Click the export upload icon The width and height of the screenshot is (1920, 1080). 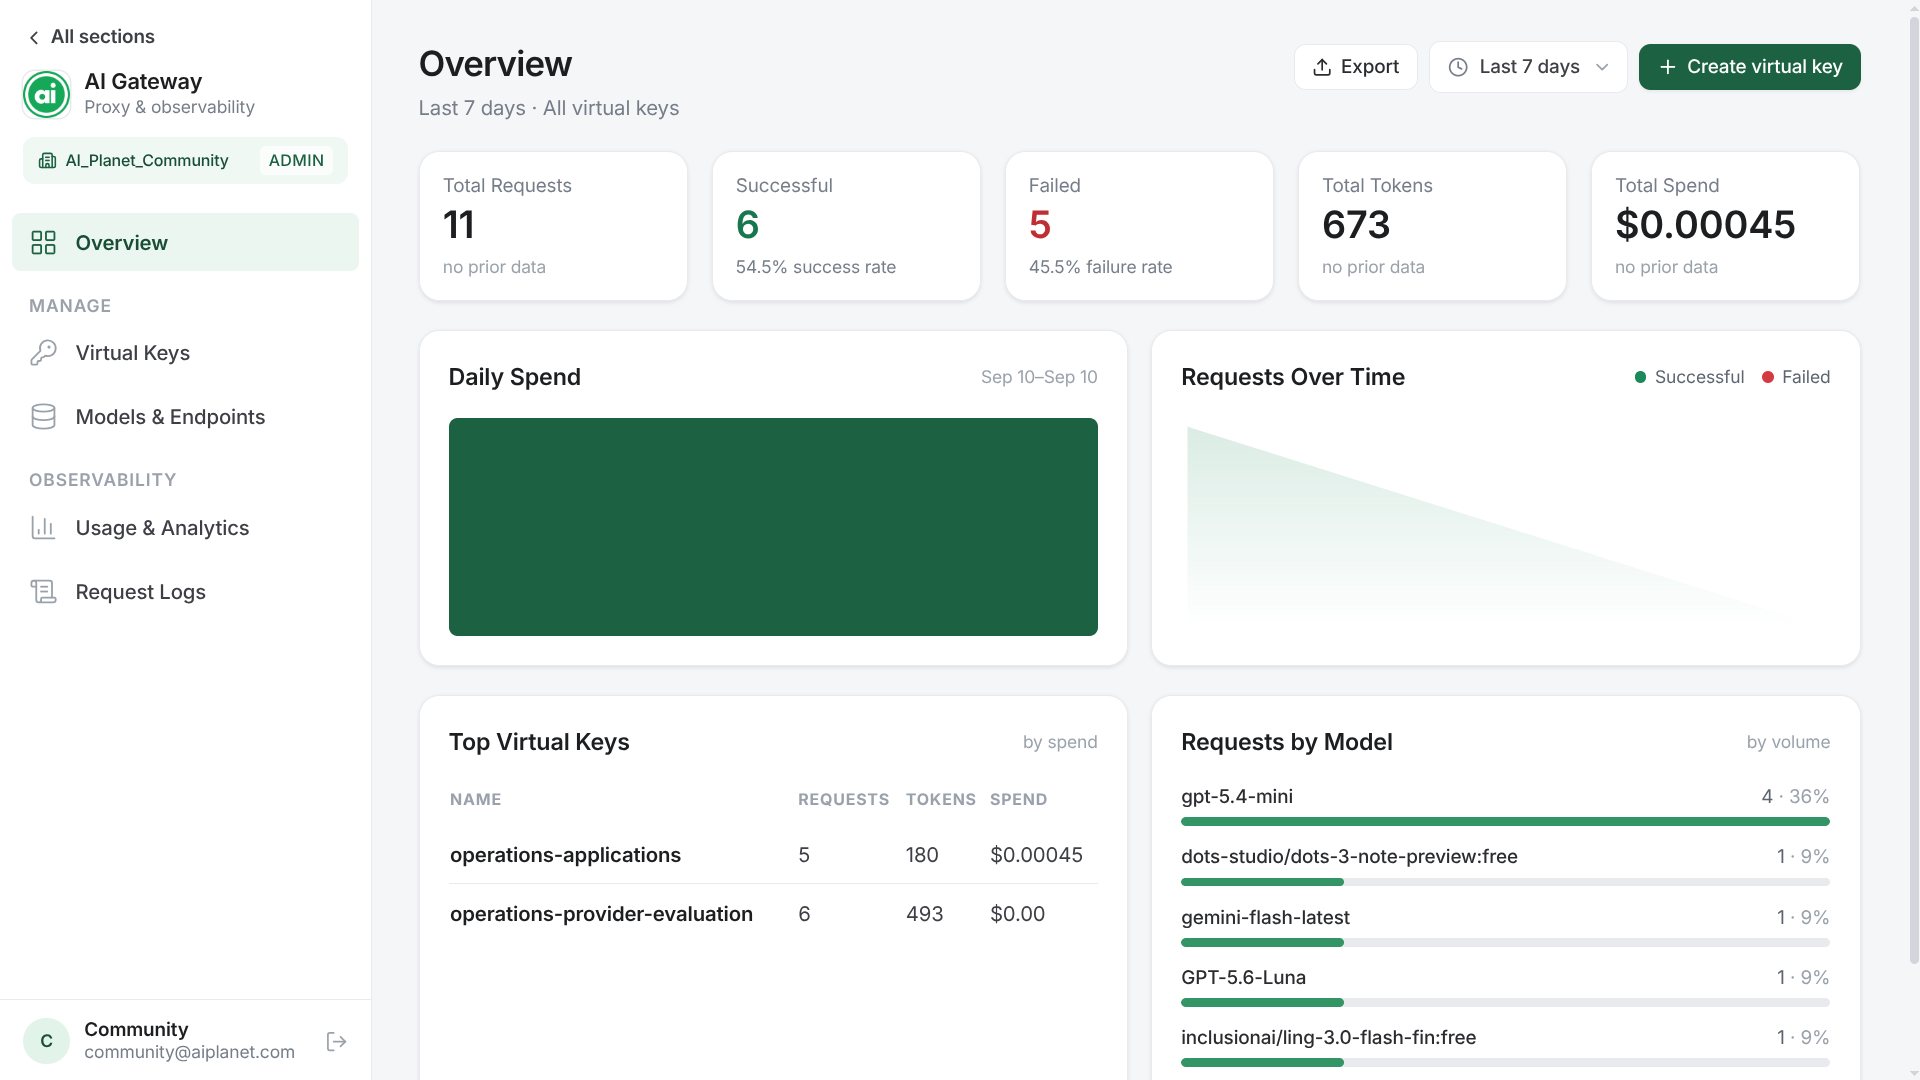[x=1322, y=67]
